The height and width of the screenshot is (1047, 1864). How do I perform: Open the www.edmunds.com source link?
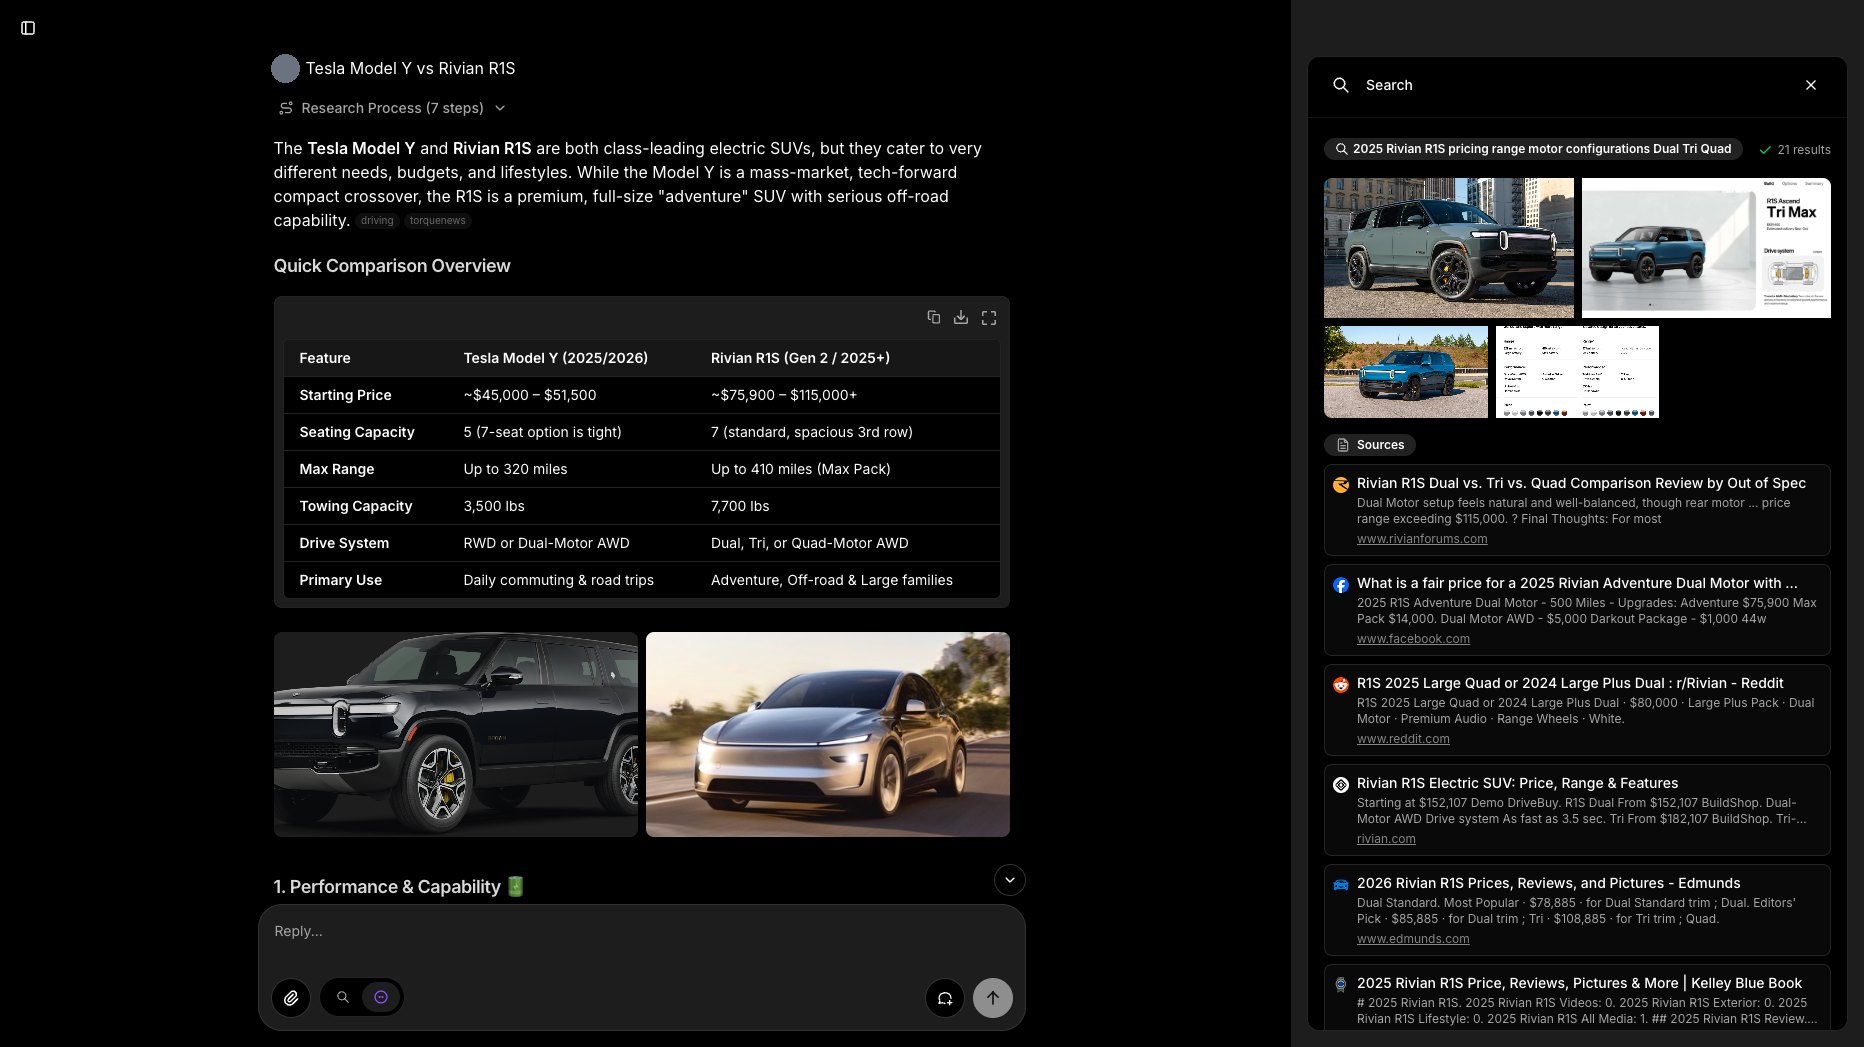[x=1413, y=939]
